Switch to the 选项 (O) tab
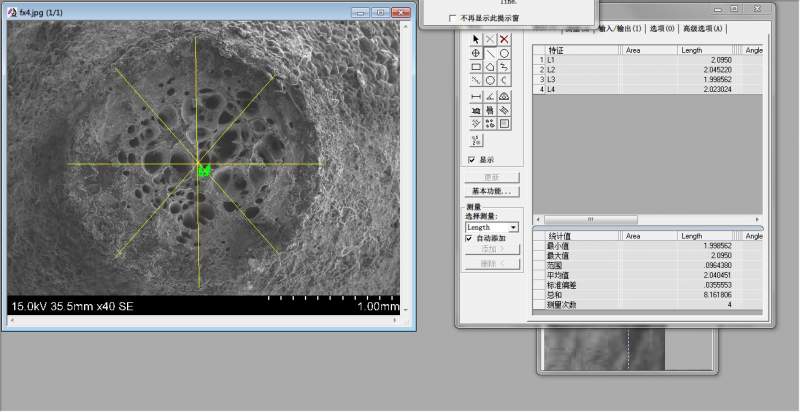Image resolution: width=800 pixels, height=412 pixels. click(662, 29)
